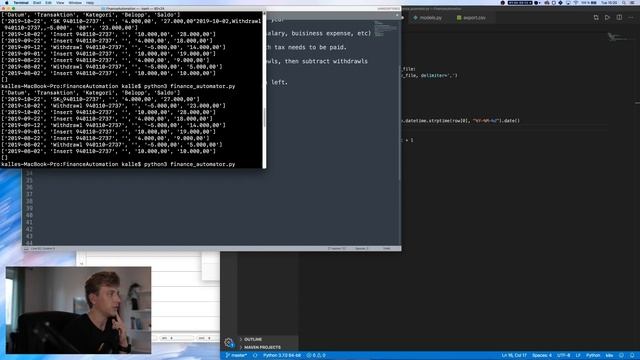640x360 pixels.
Task: Click the Sublime Text minimap
Action: [385, 29]
